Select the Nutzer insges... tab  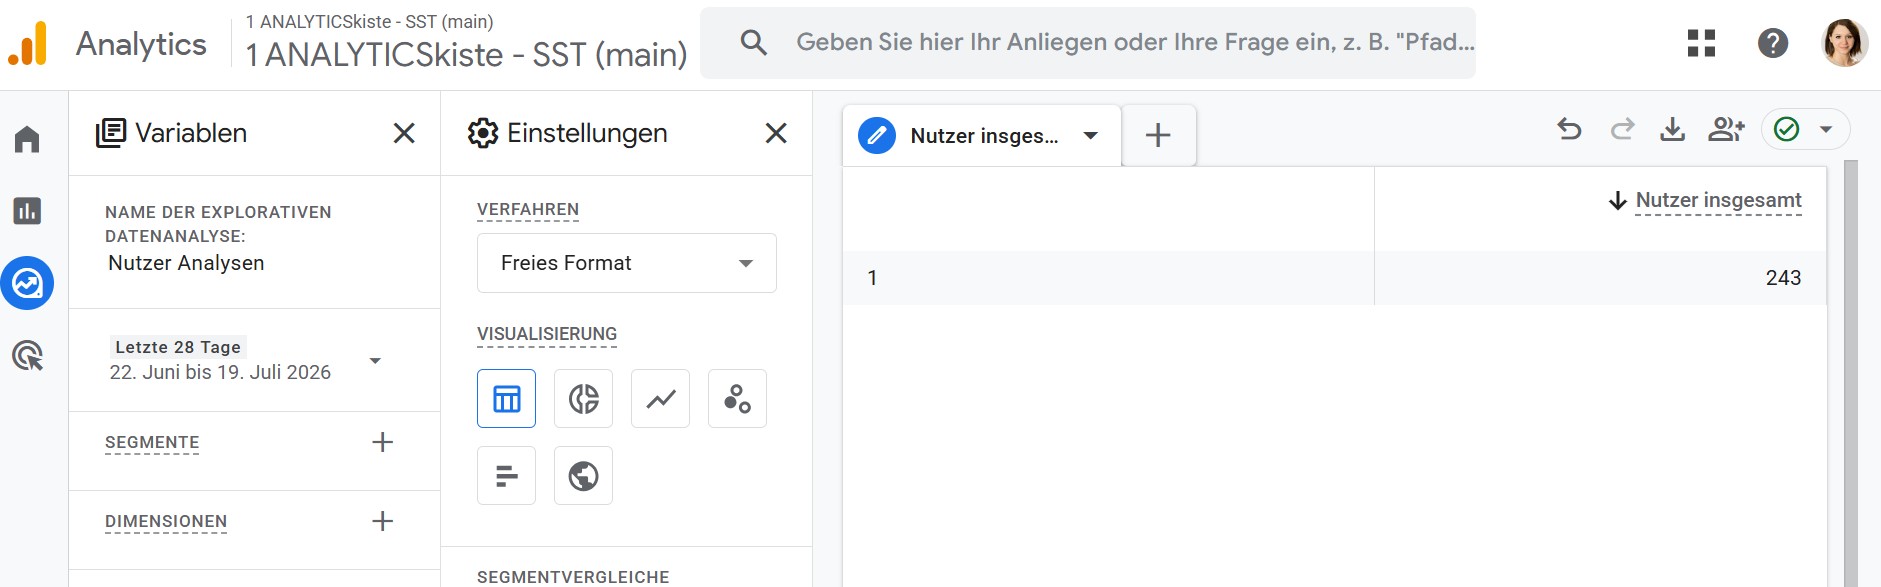(983, 135)
